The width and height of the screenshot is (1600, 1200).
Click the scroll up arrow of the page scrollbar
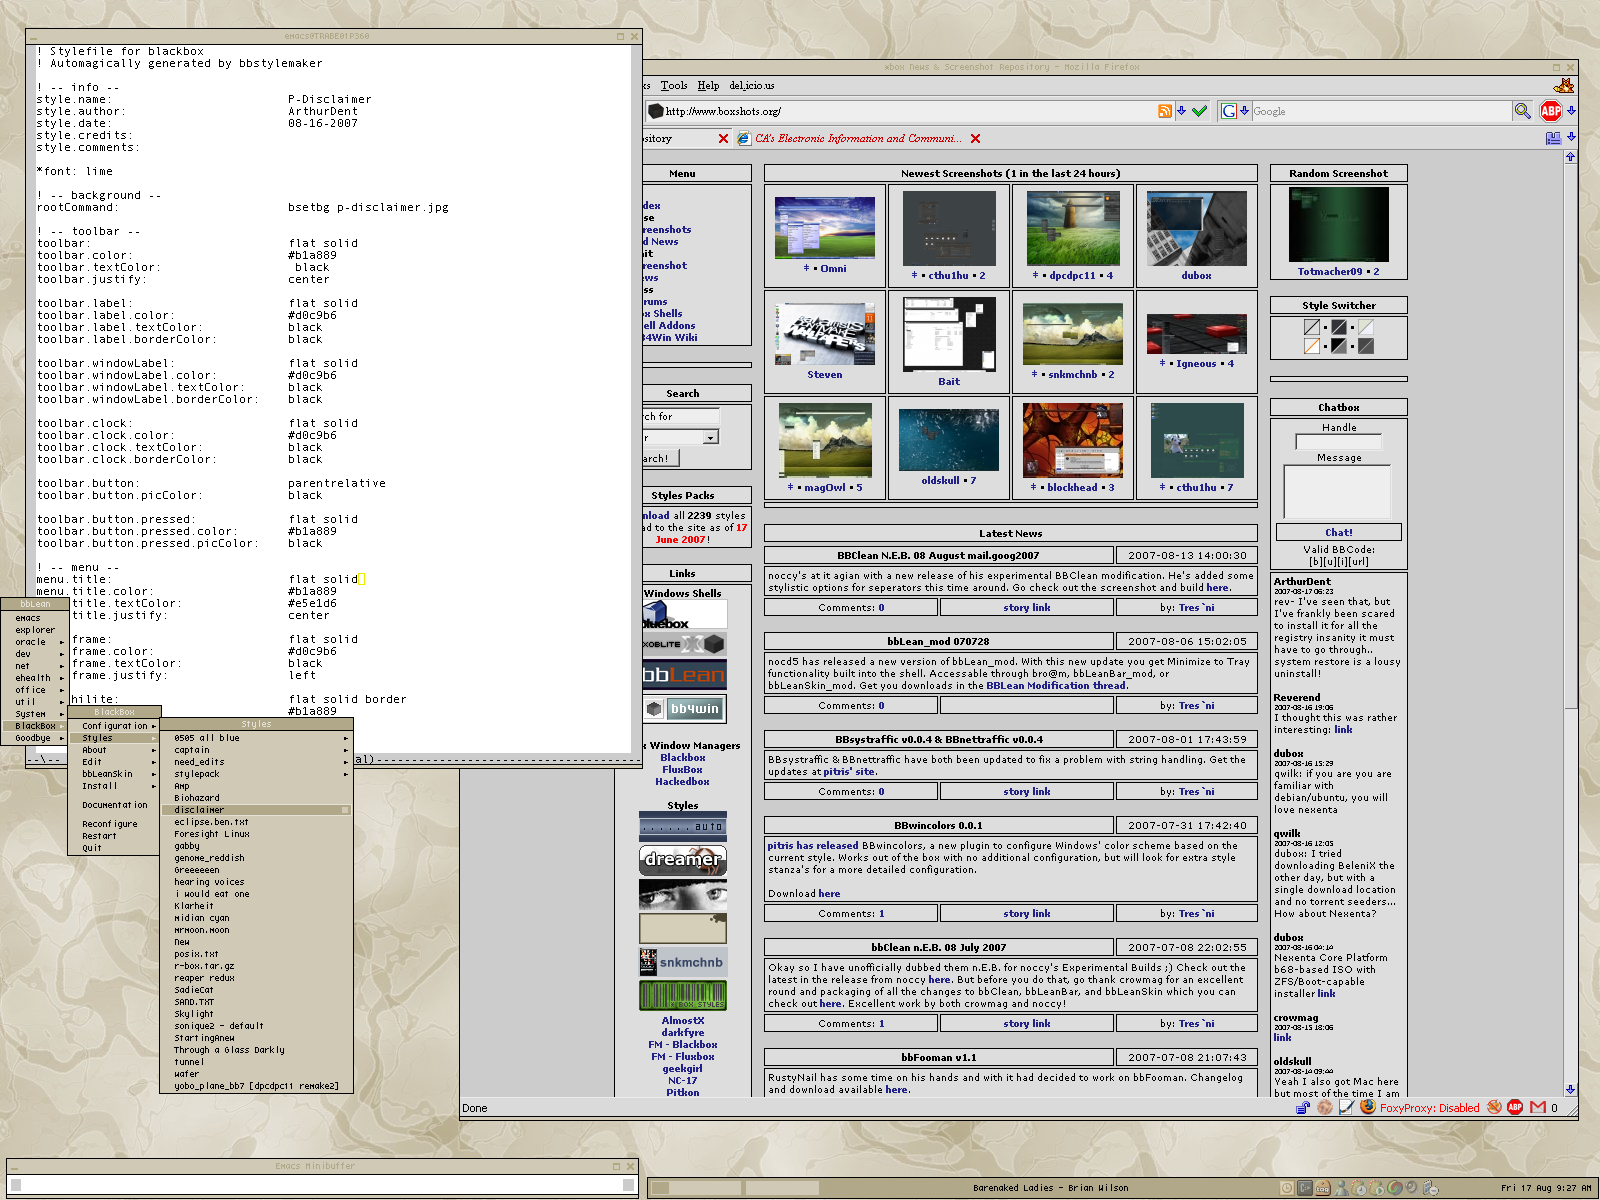pyautogui.click(x=1571, y=157)
